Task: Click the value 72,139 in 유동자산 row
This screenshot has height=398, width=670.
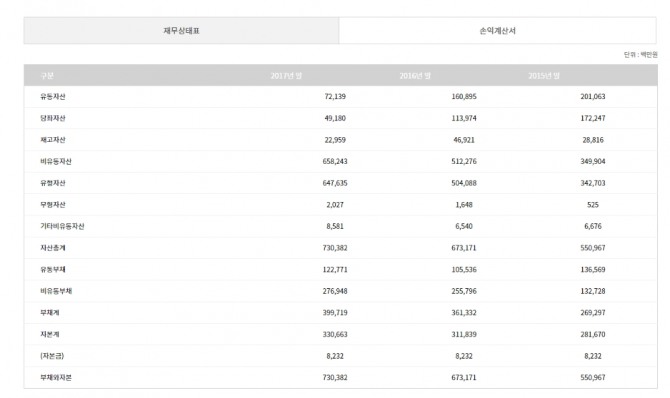Action: pos(335,97)
